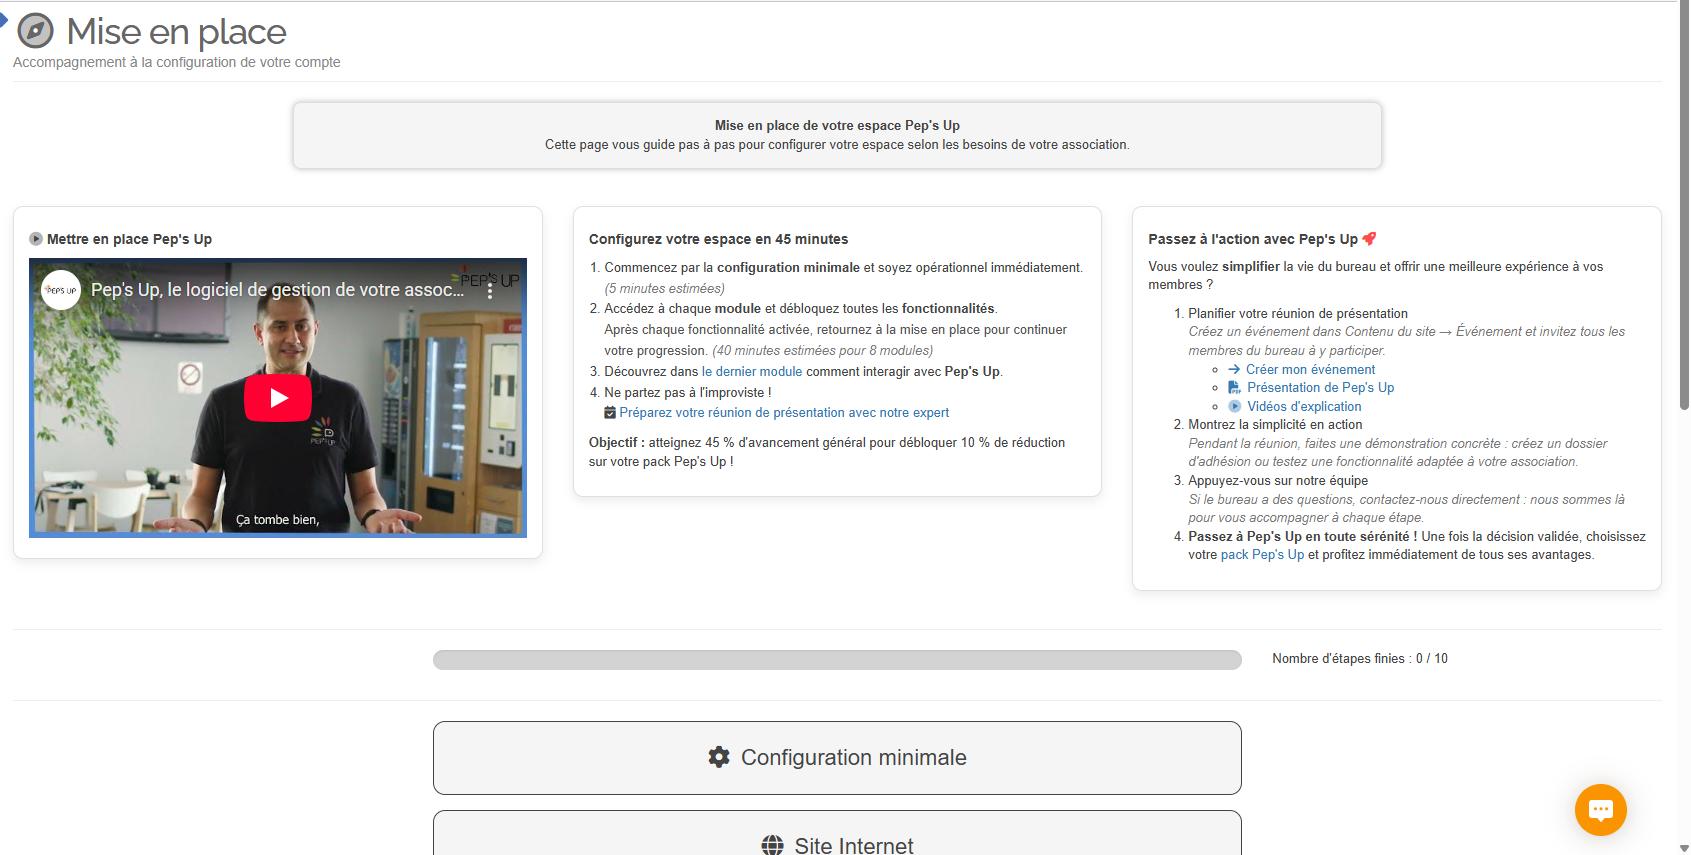Click the gear icon in Configuration minimale
1691x855 pixels.
coord(719,757)
